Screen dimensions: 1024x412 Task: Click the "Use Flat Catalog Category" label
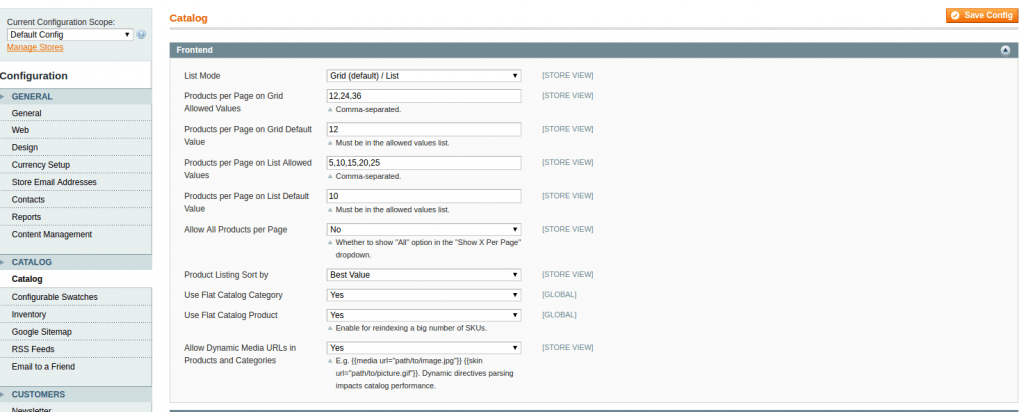click(x=233, y=295)
